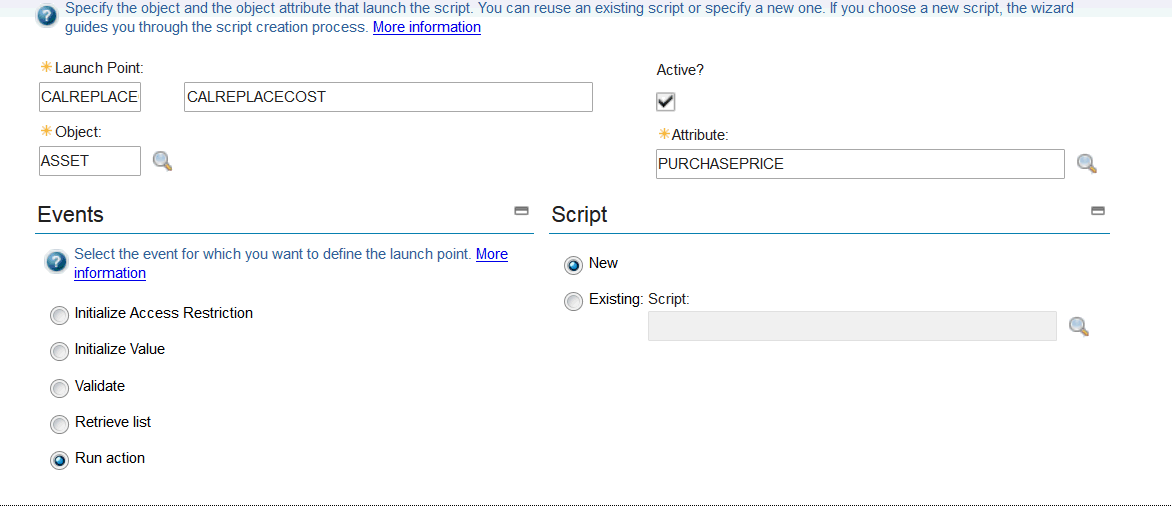The image size is (1172, 506).
Task: Uncheck the Active? checkbox
Action: click(x=666, y=102)
